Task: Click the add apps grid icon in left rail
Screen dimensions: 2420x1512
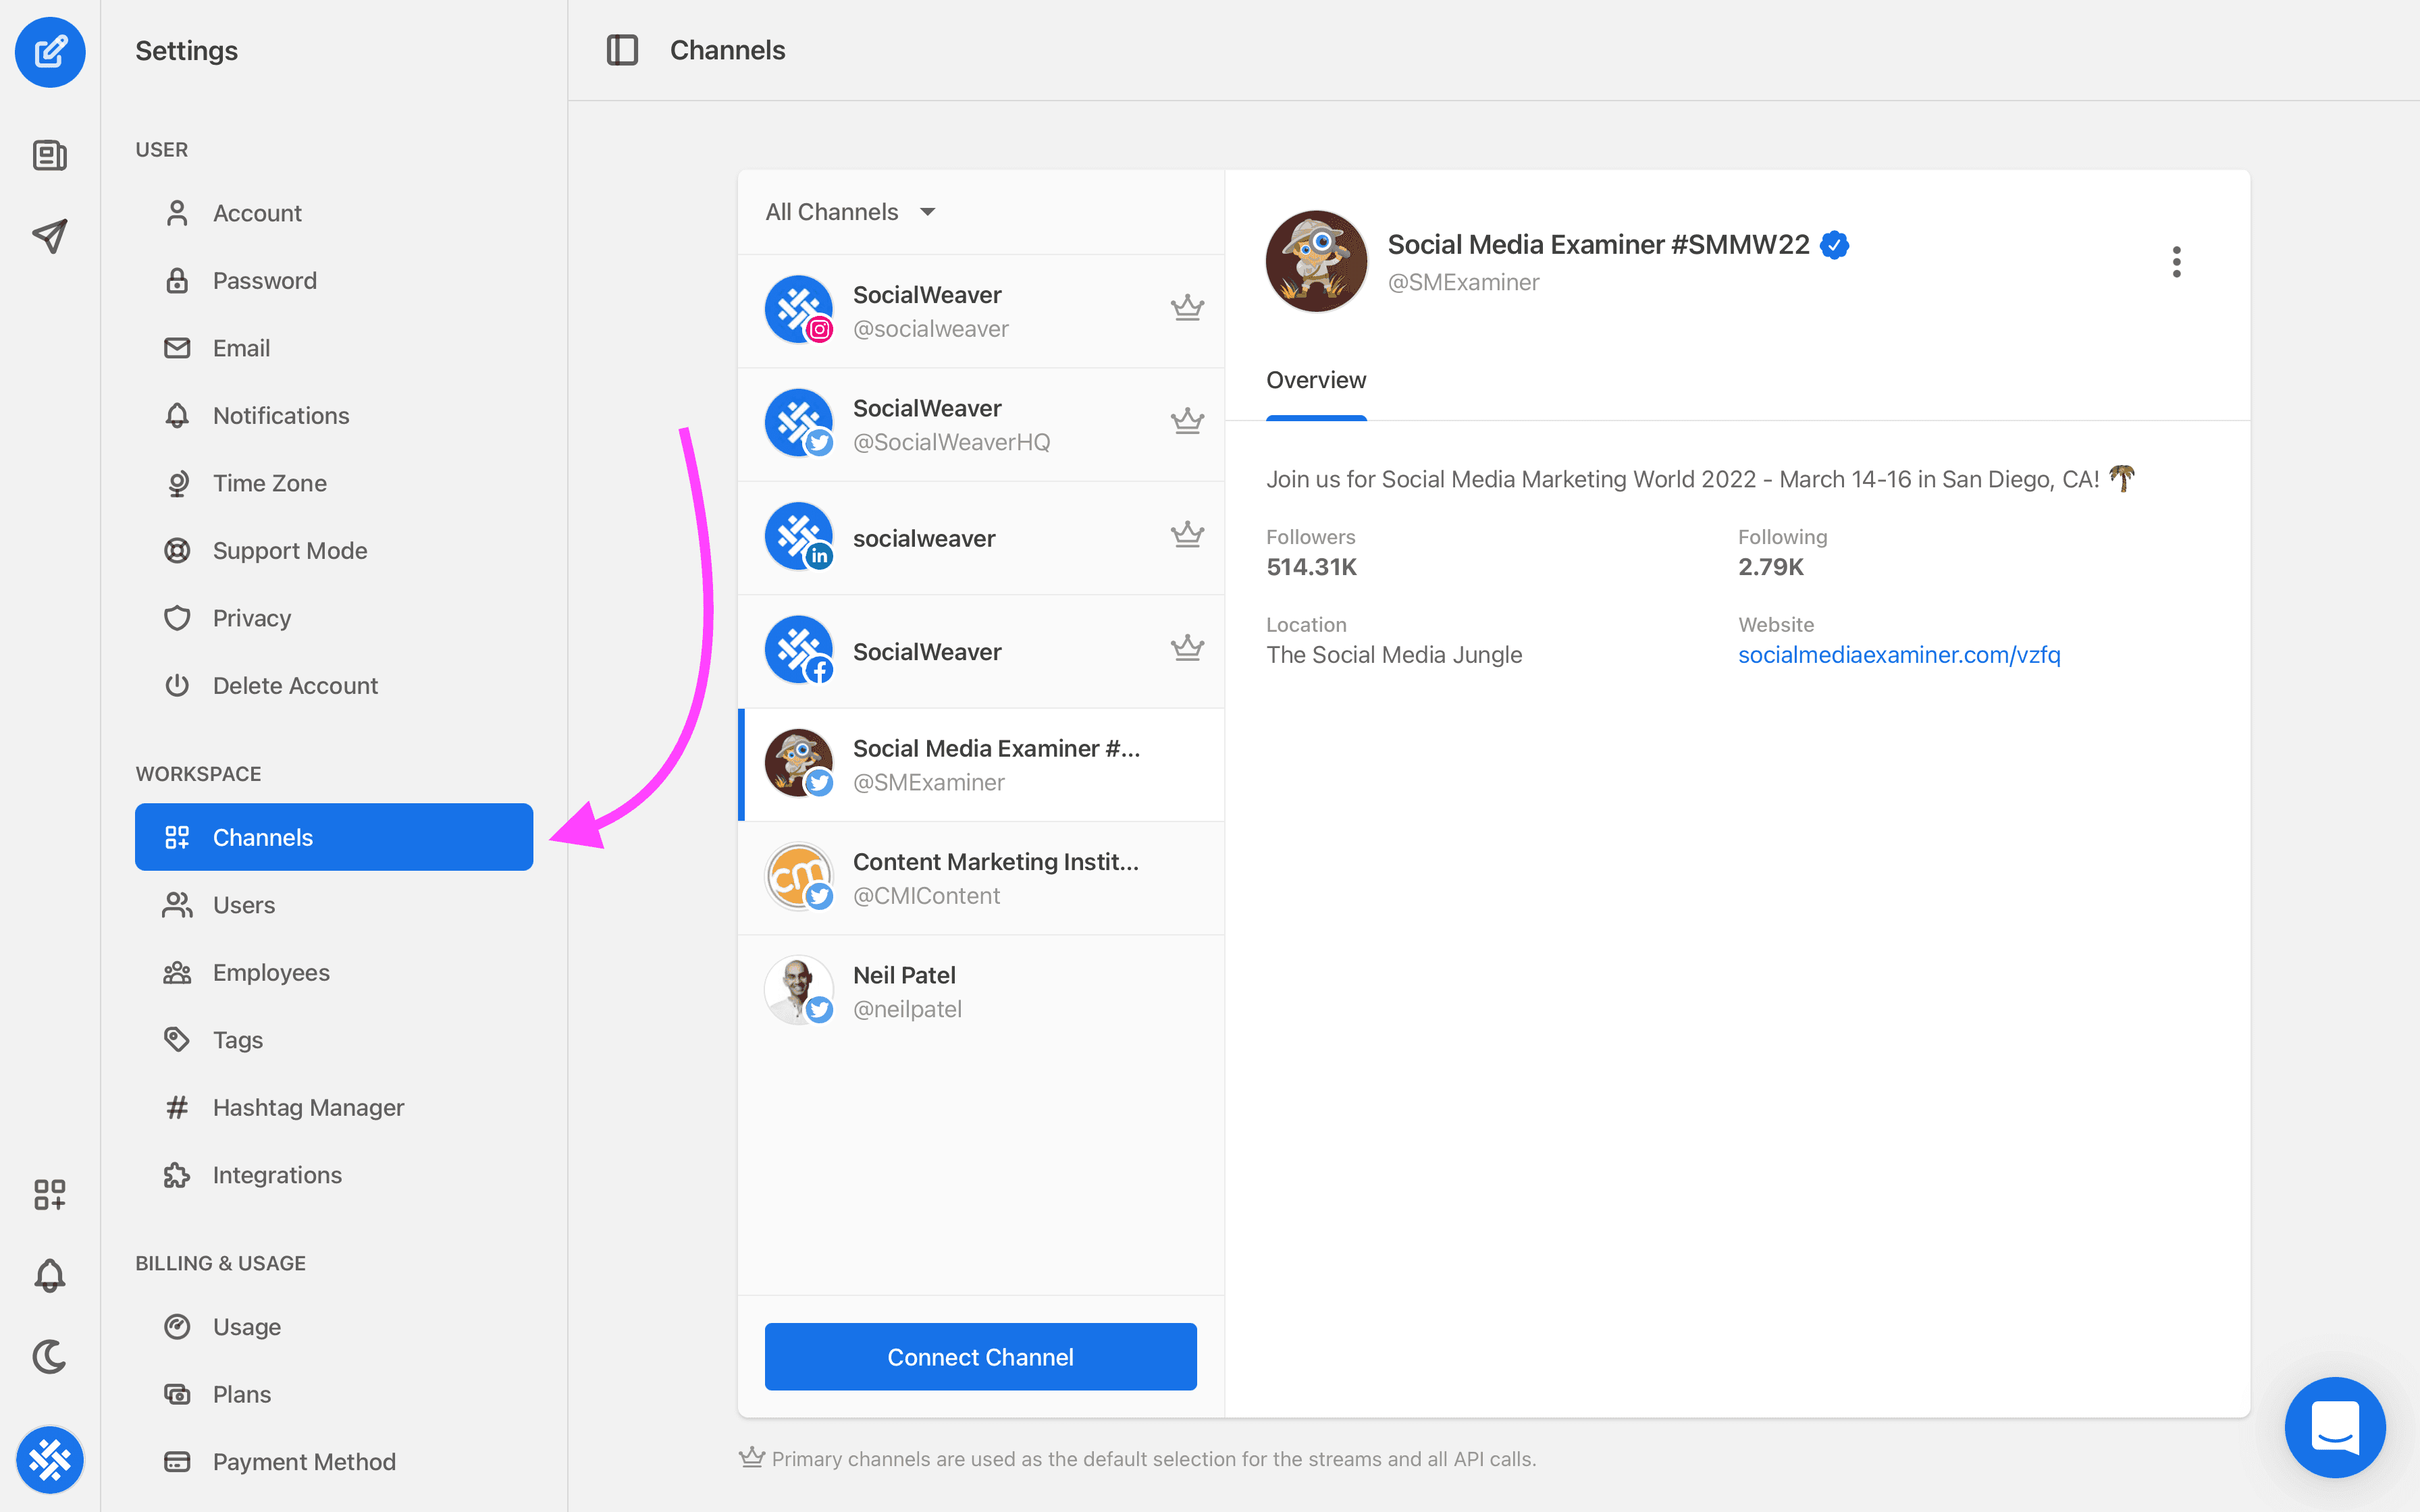Action: 50,1194
